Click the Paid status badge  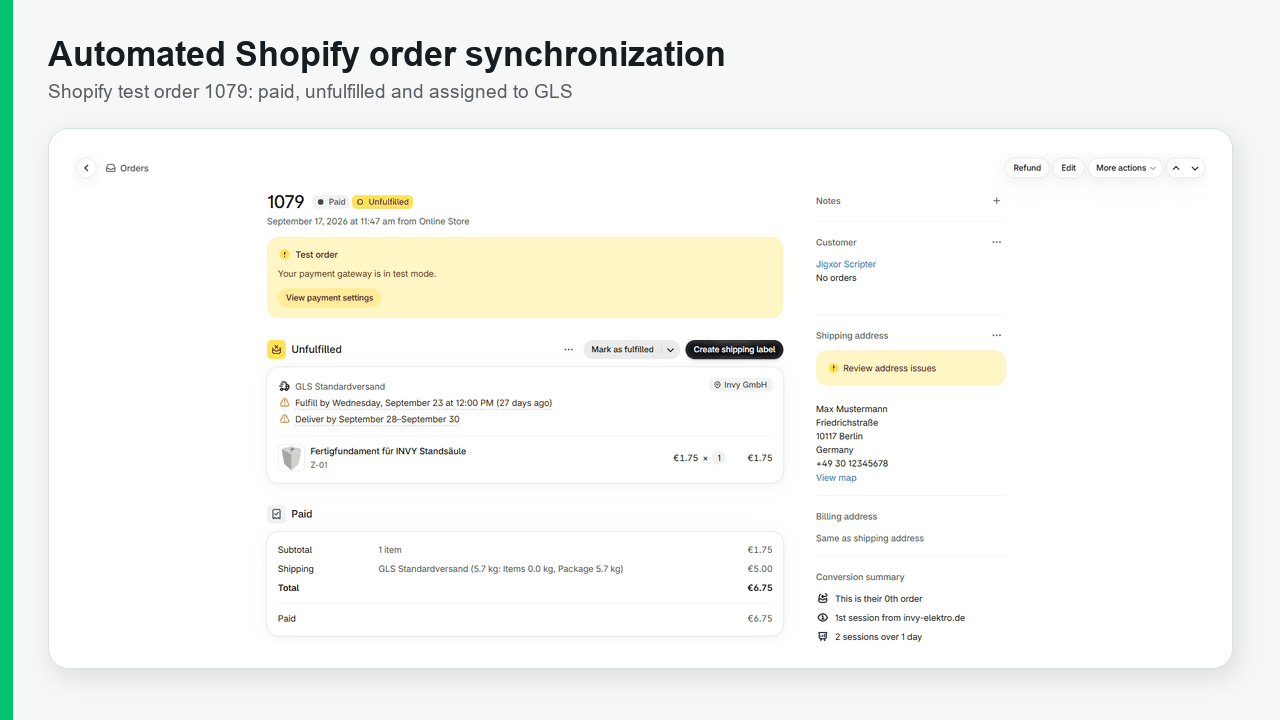pos(331,202)
